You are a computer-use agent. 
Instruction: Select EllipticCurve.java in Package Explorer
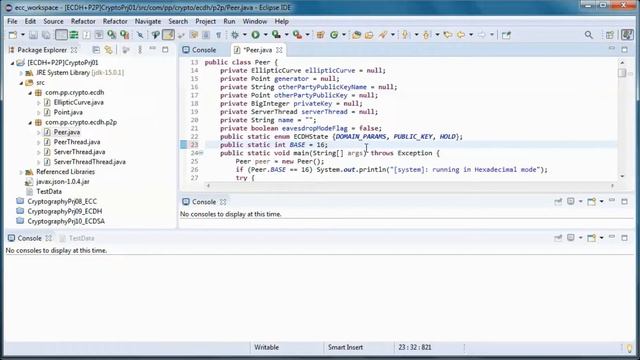click(x=78, y=102)
